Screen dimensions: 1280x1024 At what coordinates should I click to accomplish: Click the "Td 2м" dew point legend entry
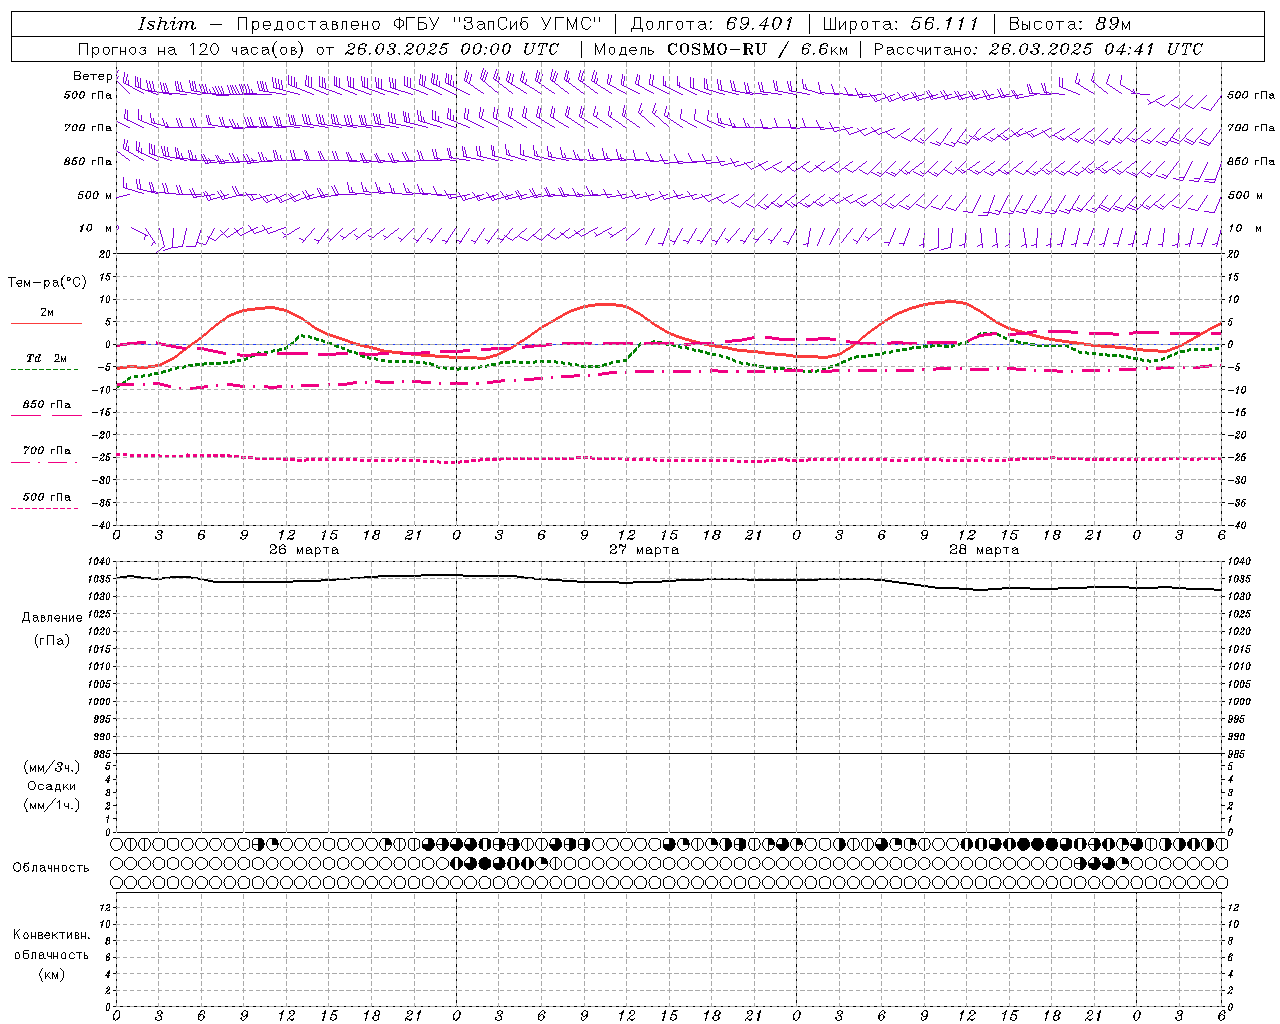point(47,358)
